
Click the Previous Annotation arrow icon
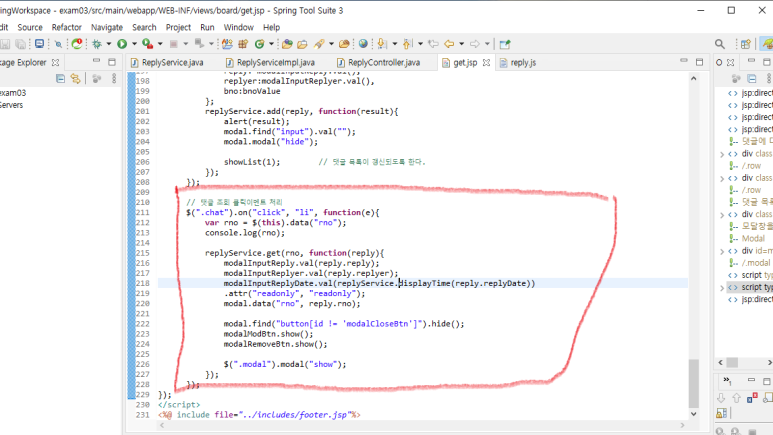[x=407, y=44]
